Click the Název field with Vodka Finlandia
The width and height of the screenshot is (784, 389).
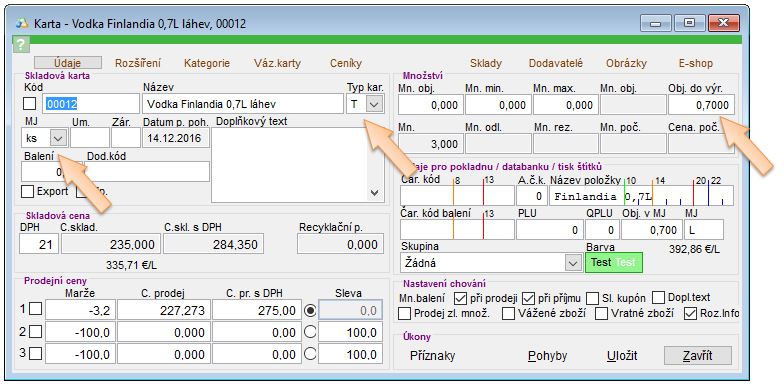pos(243,104)
